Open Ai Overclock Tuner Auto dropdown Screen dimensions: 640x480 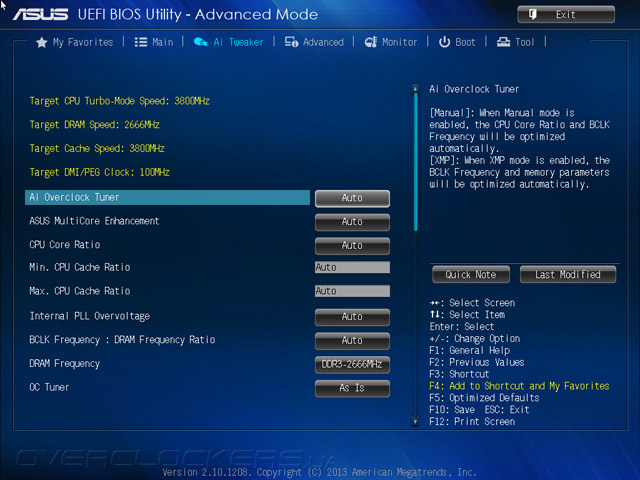pos(352,198)
